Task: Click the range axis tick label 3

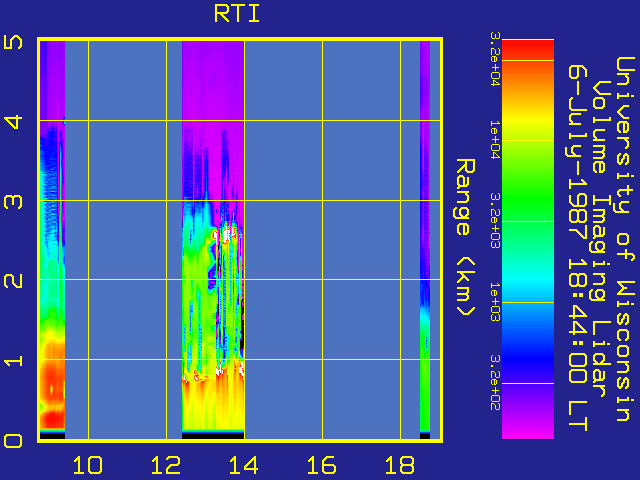Action: pyautogui.click(x=13, y=201)
